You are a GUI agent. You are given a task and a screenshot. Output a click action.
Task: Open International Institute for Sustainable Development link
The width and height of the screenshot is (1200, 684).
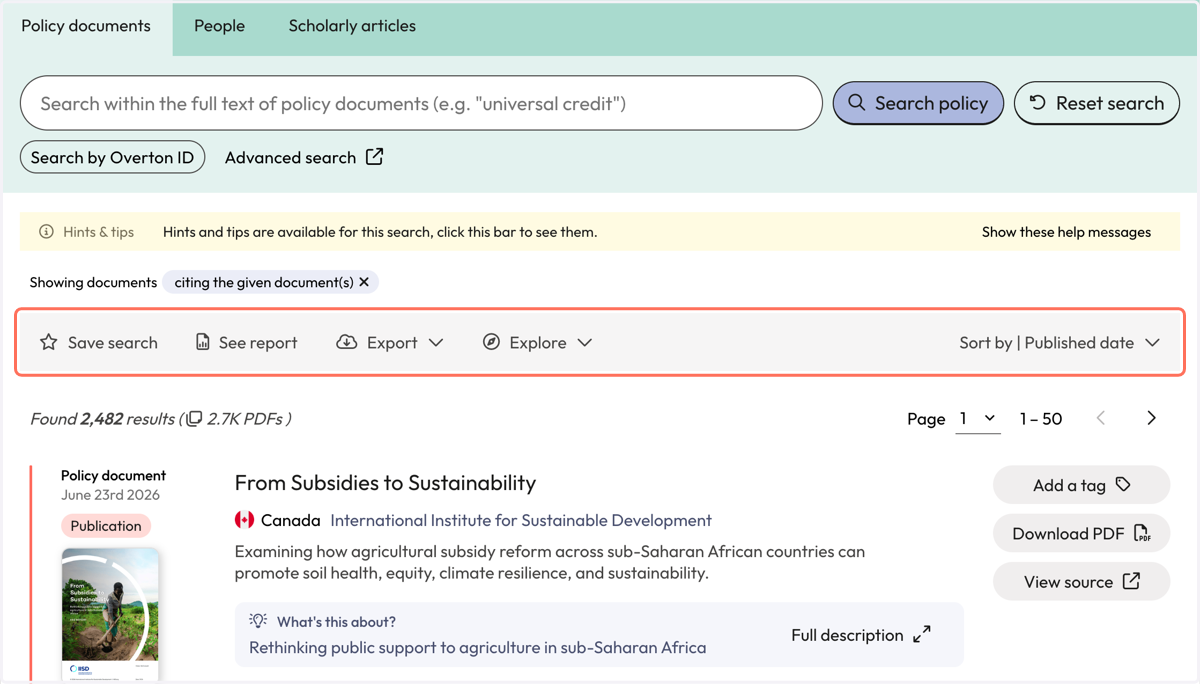pyautogui.click(x=521, y=520)
